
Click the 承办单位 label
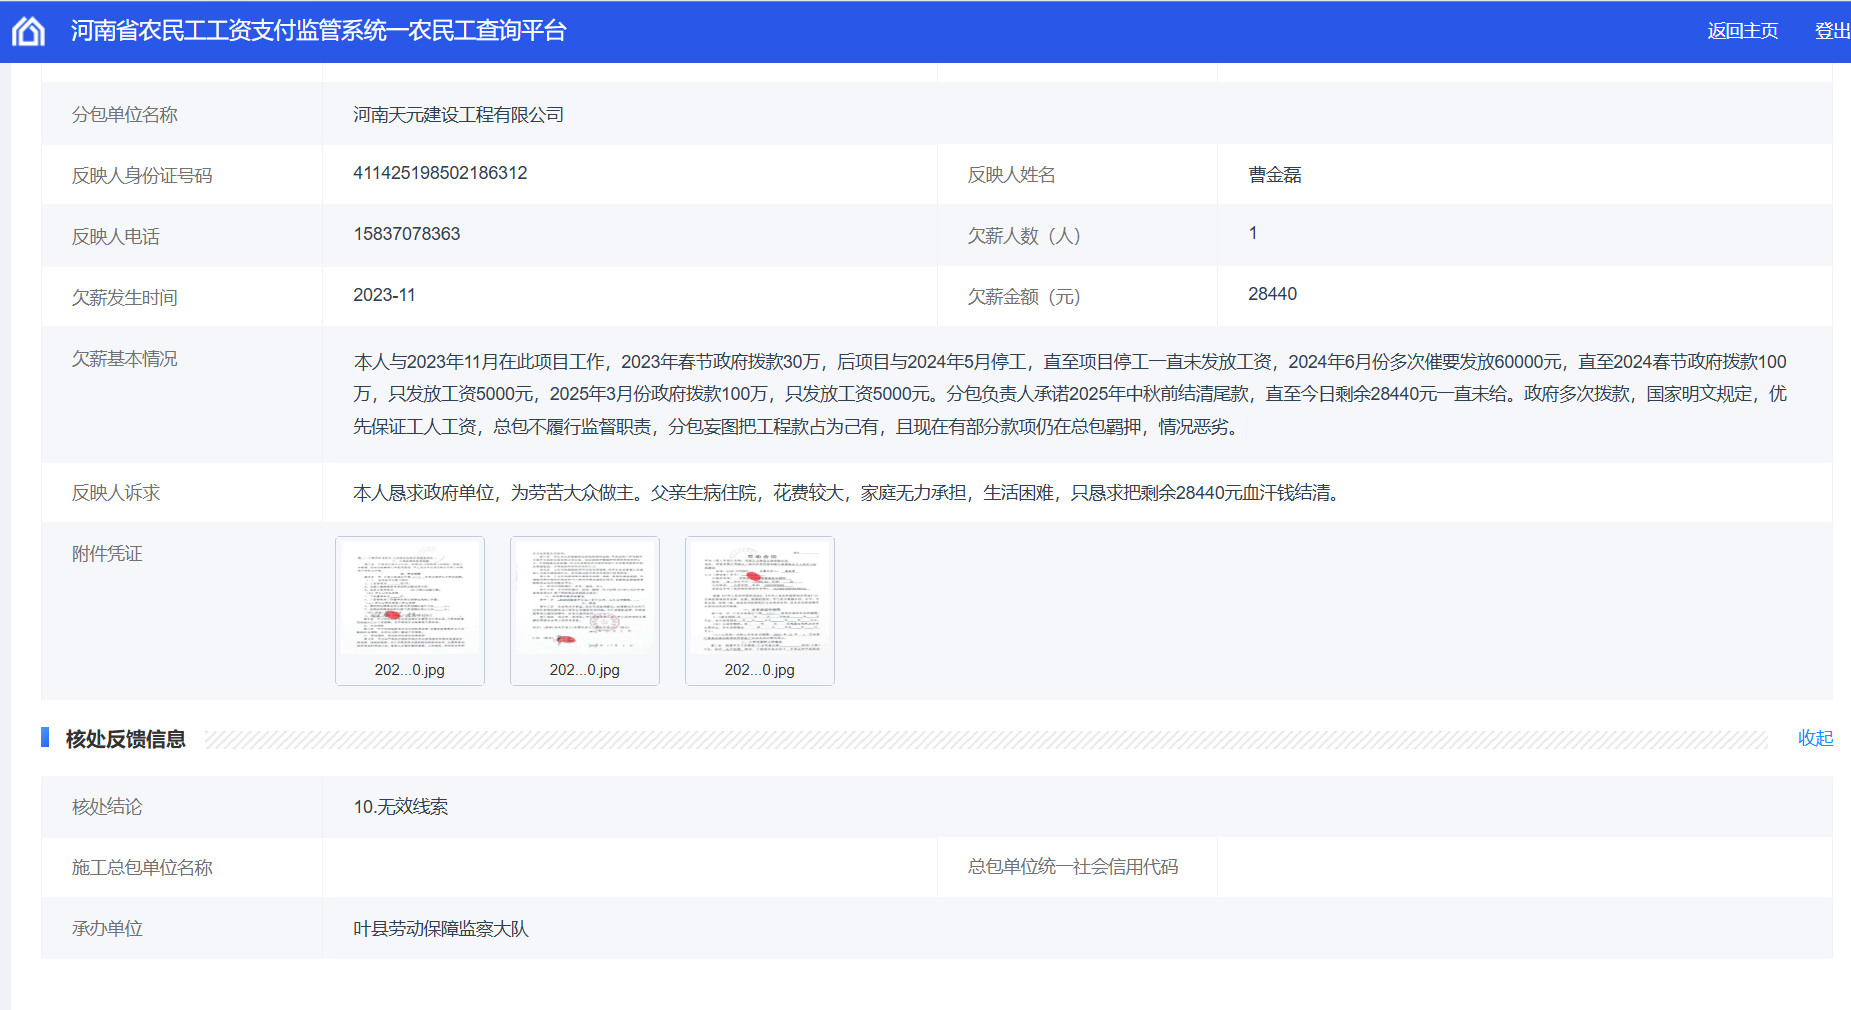tap(107, 929)
